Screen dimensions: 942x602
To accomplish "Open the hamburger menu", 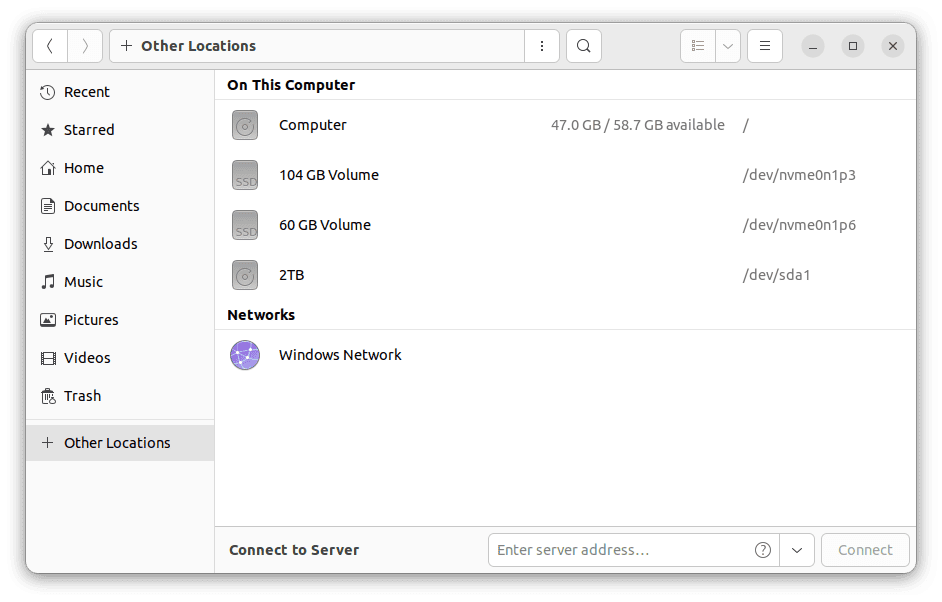I will click(764, 46).
